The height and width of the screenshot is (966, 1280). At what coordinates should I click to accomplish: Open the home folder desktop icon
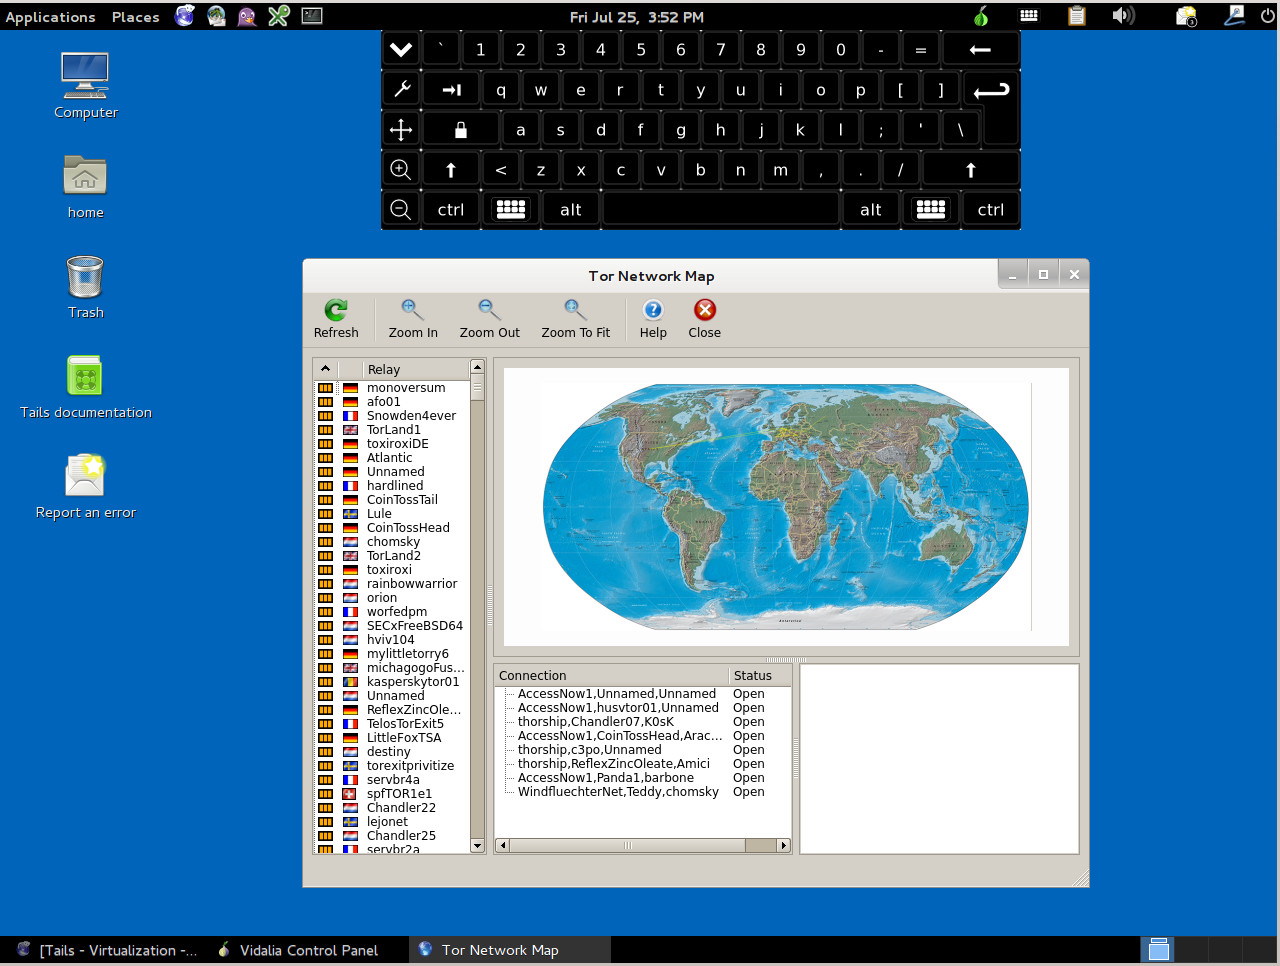tap(85, 186)
